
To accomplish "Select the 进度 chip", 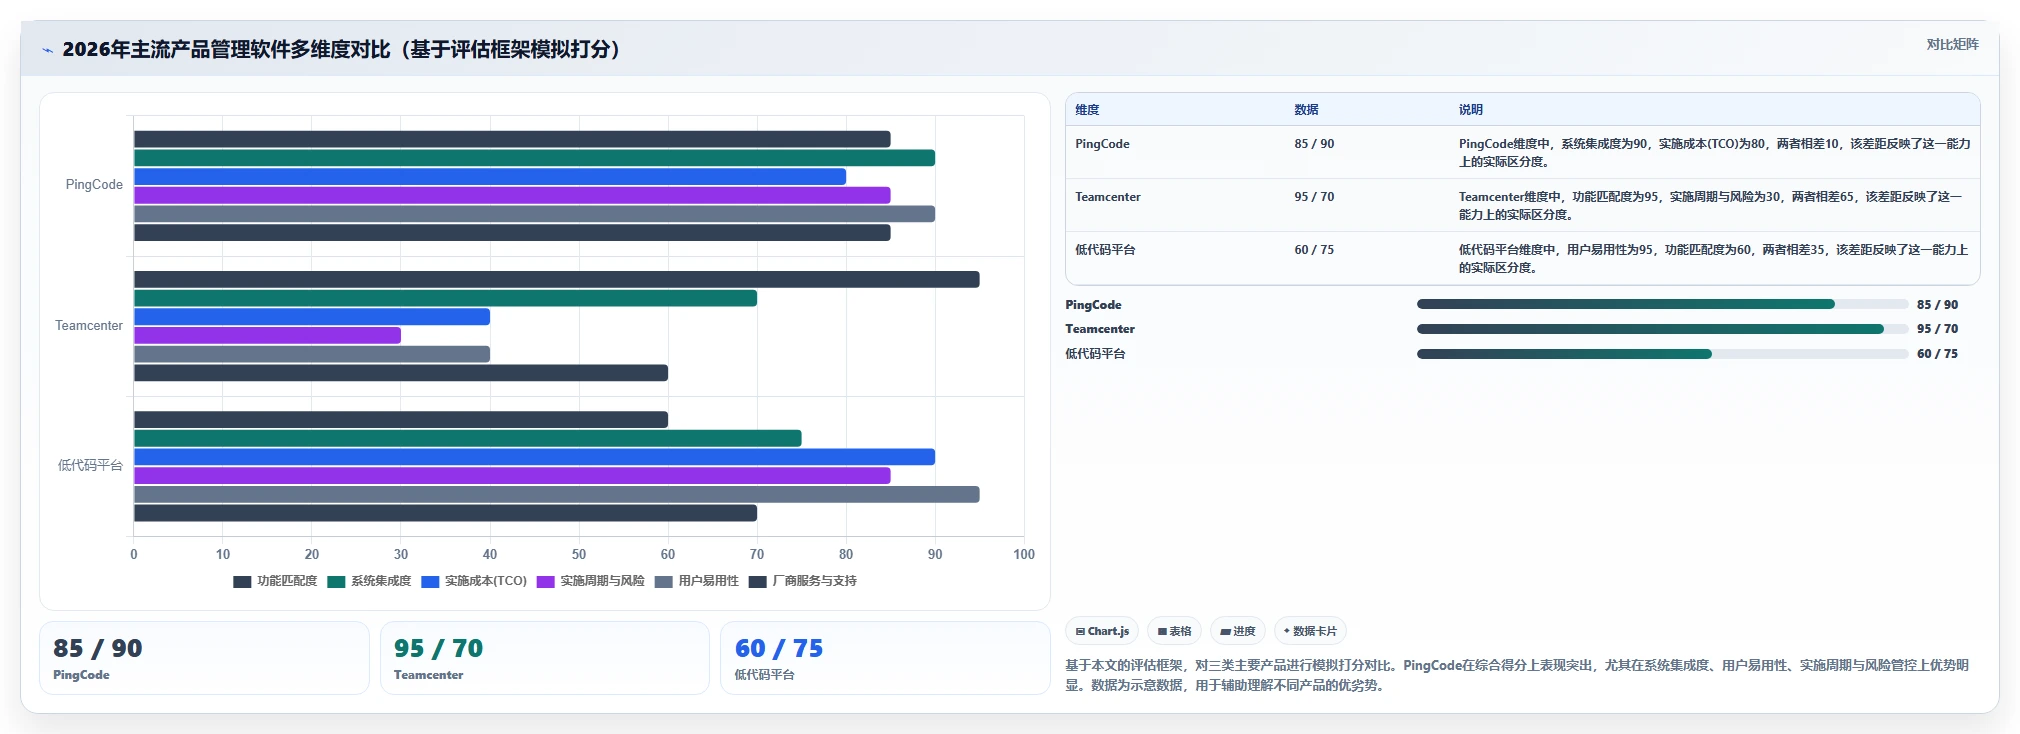I will click(1237, 631).
